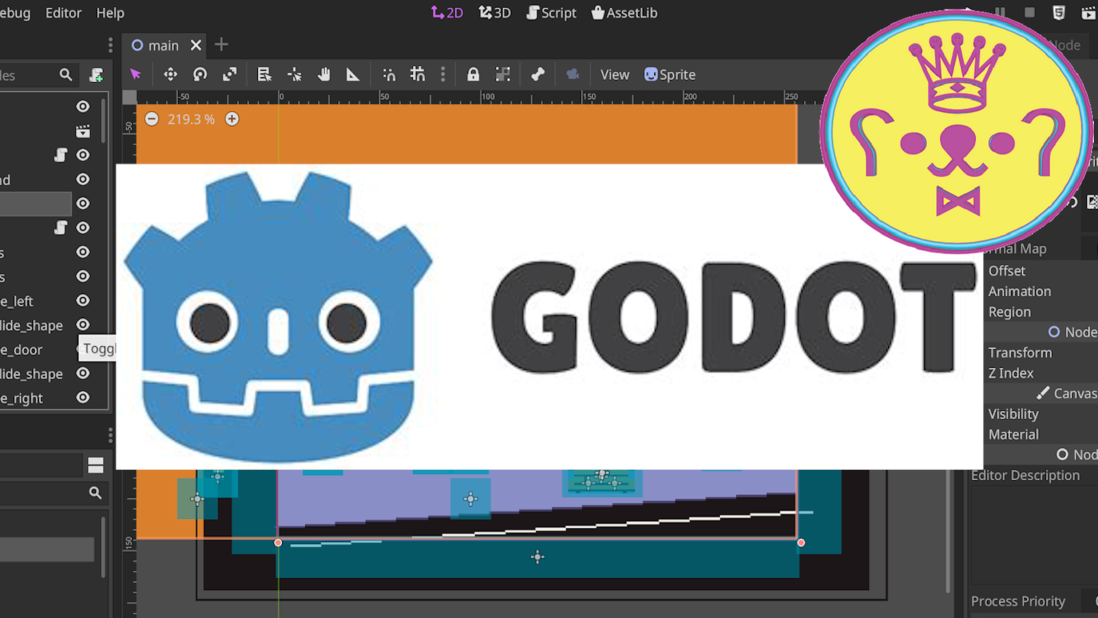The height and width of the screenshot is (618, 1098).
Task: Click the scene tree vertical scrollbar
Action: click(x=104, y=120)
